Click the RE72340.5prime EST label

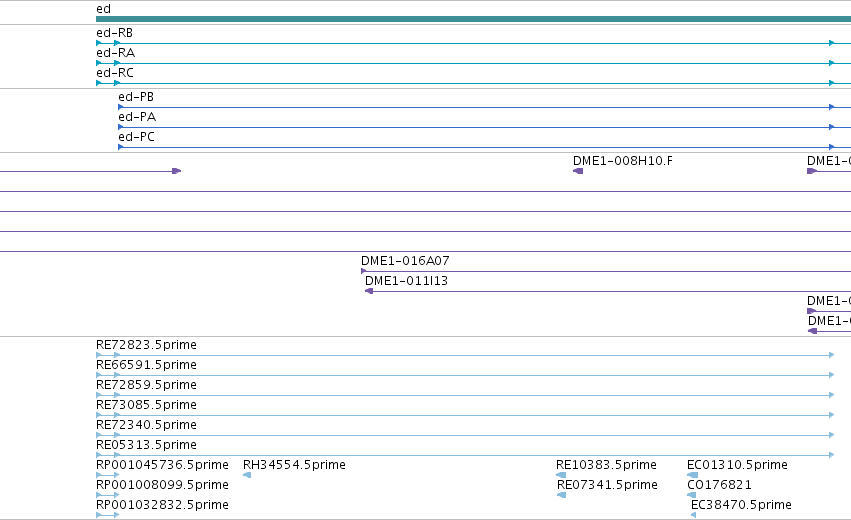(x=146, y=425)
